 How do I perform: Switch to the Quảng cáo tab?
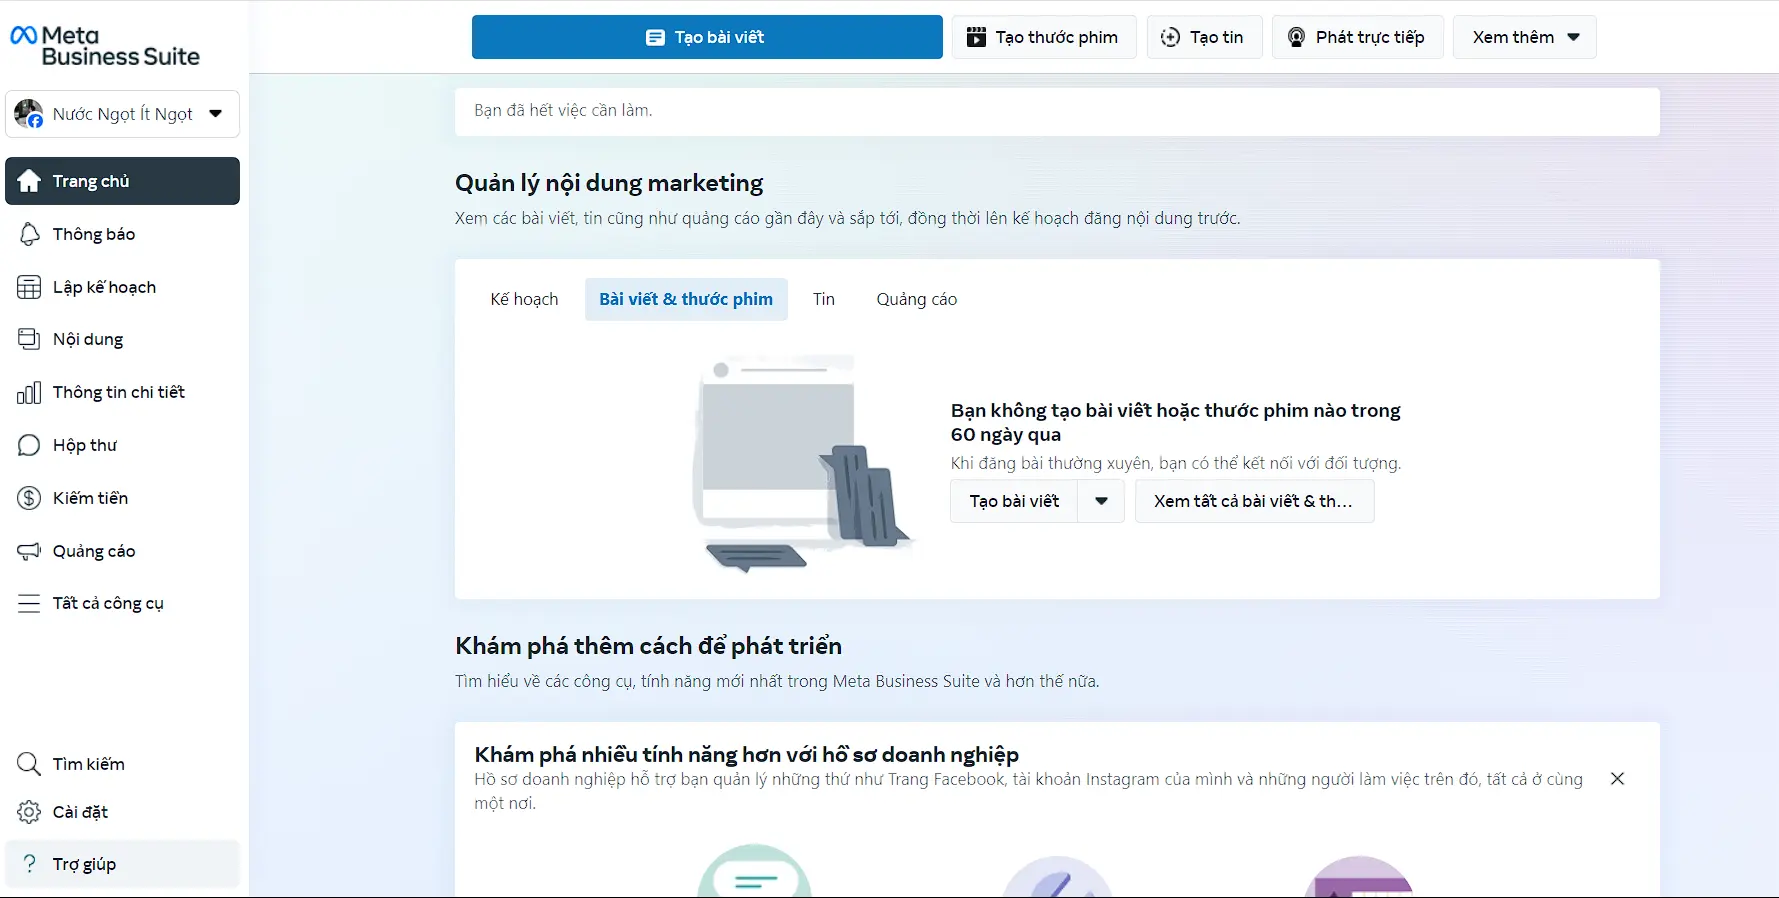coord(917,299)
